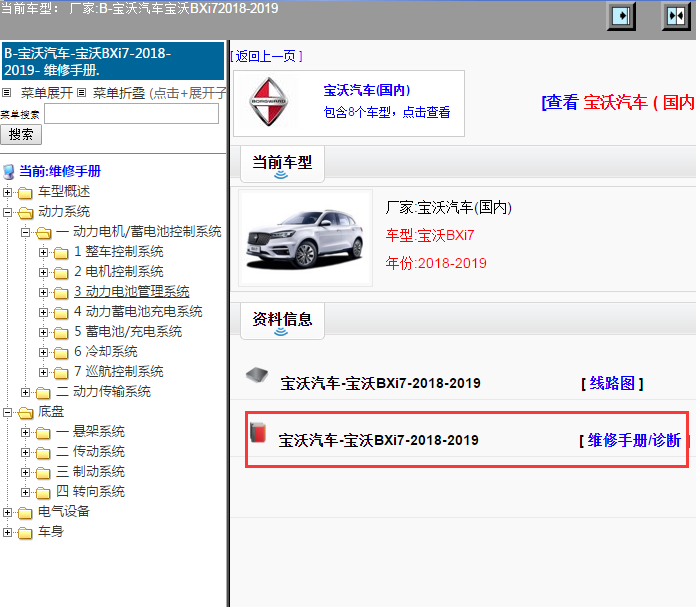Click folder icon of 动力系统
The height and width of the screenshot is (607, 696).
click(x=25, y=213)
